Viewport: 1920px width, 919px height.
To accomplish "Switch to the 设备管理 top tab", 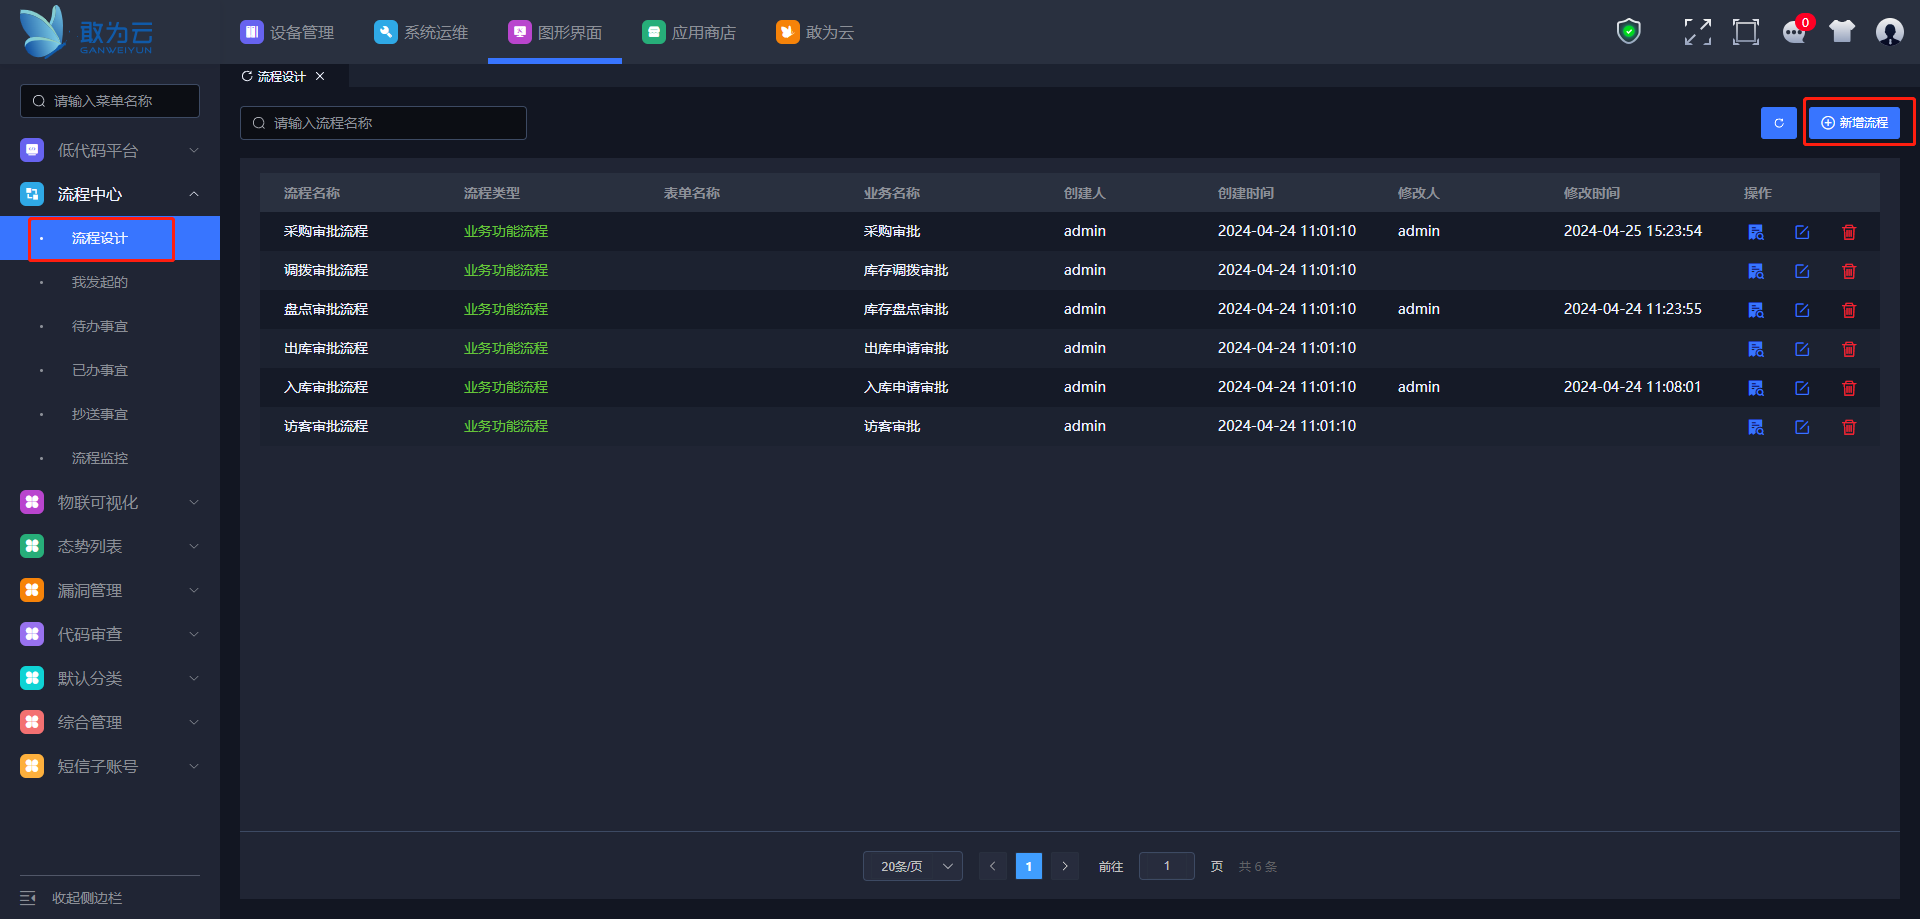I will click(288, 32).
